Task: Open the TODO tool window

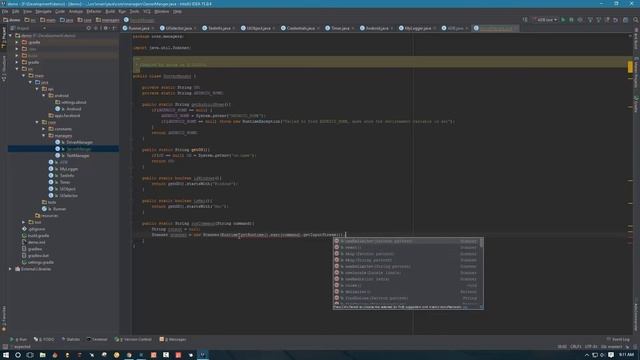Action: (44, 339)
